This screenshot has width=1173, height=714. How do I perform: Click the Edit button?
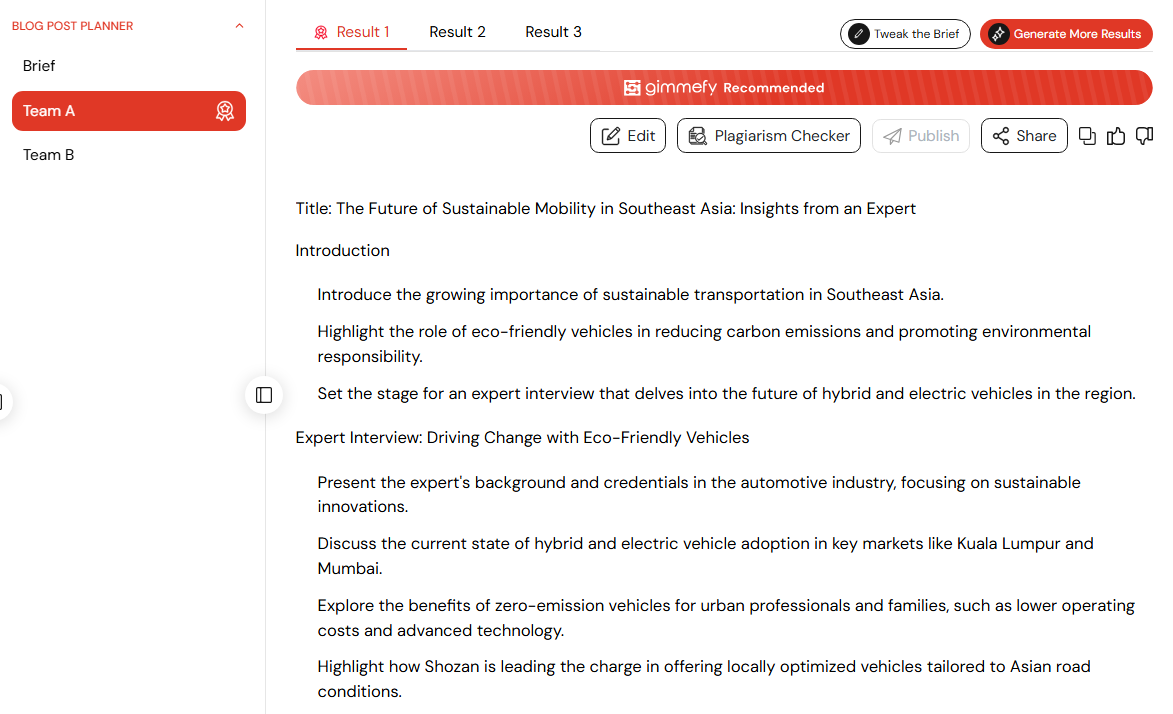[x=628, y=135]
